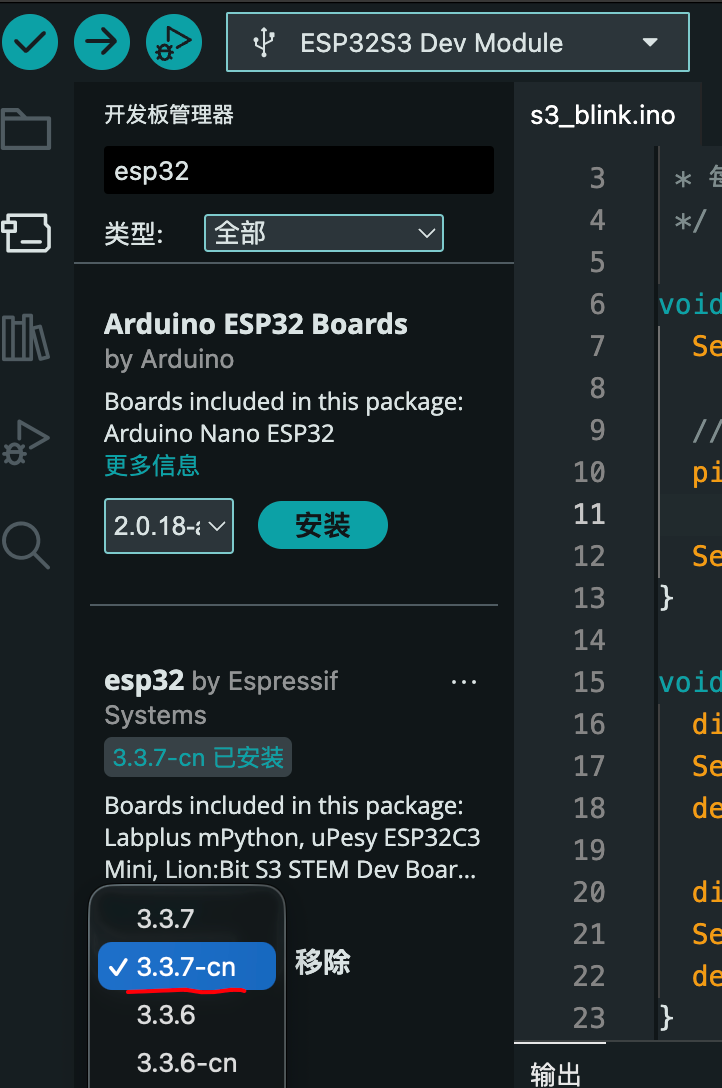Click the esp32 by Espressif Systems title

pos(221,697)
